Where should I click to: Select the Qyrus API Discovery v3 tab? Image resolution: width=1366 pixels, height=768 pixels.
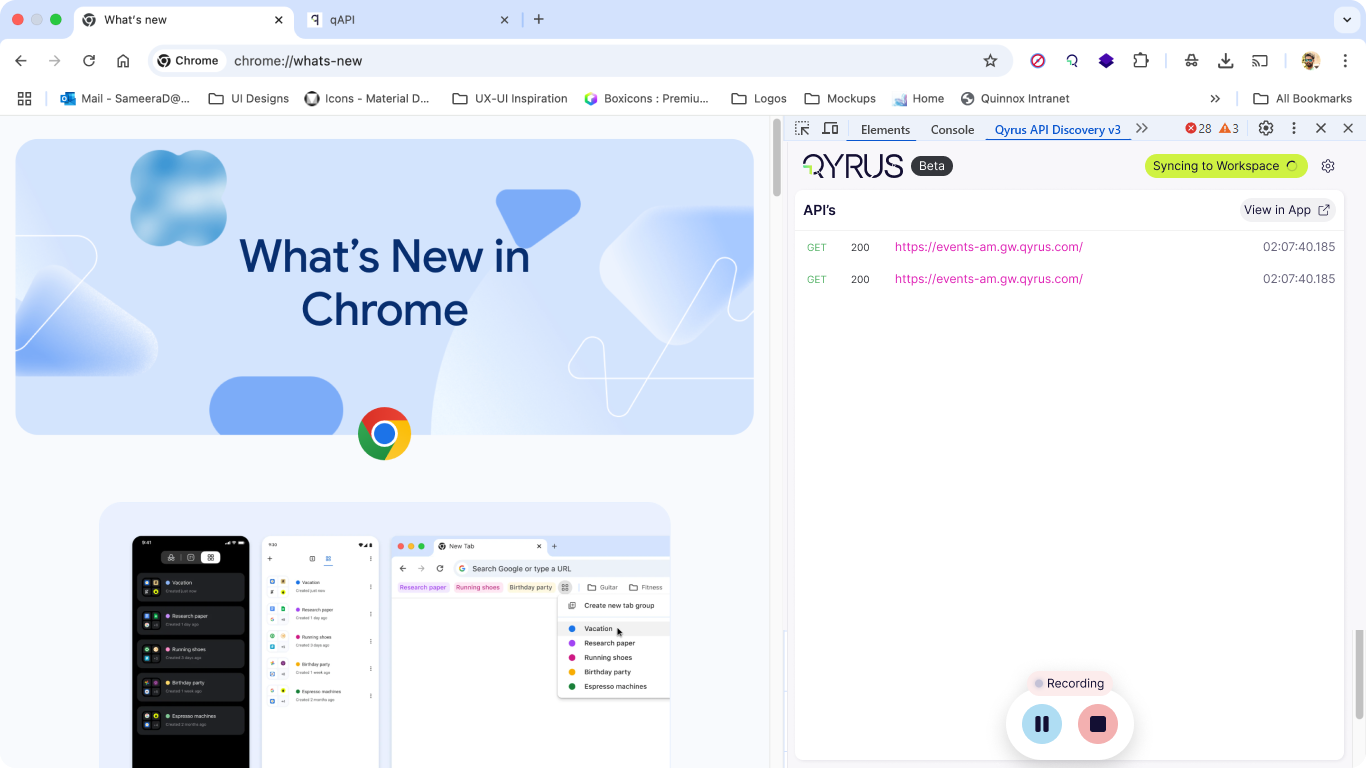pos(1057,129)
